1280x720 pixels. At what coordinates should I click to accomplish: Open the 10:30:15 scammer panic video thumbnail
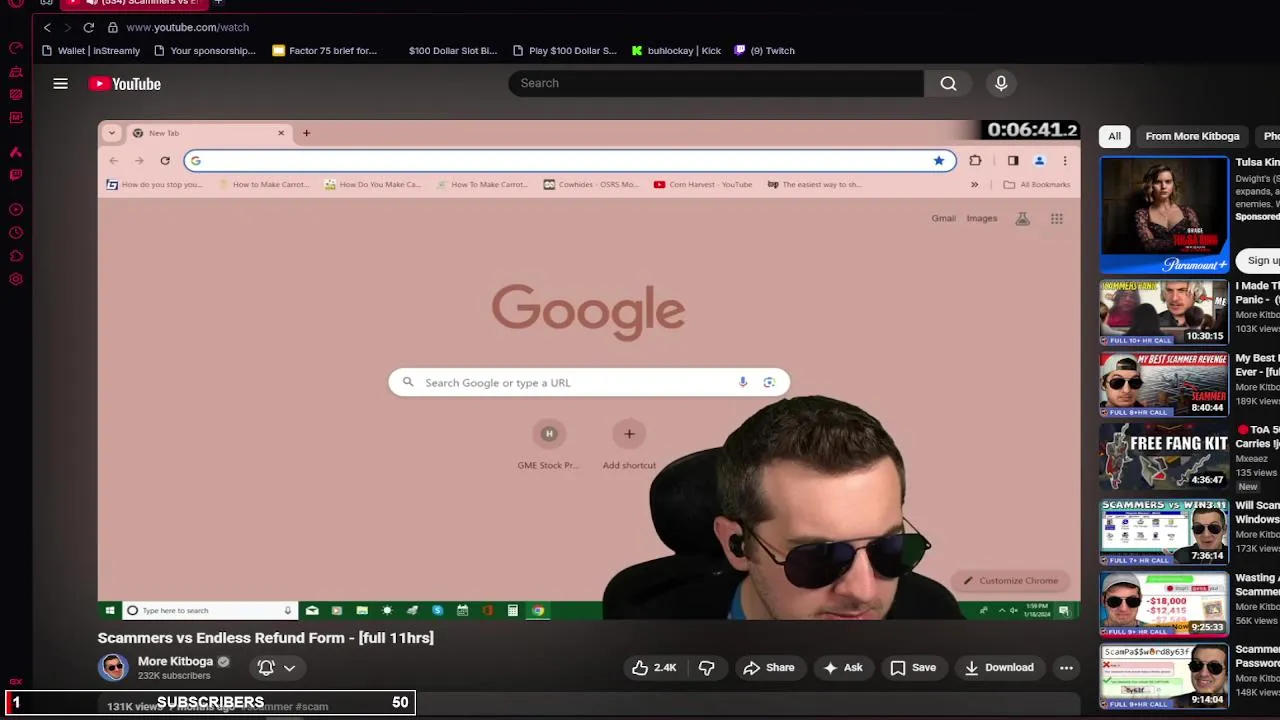(1164, 313)
